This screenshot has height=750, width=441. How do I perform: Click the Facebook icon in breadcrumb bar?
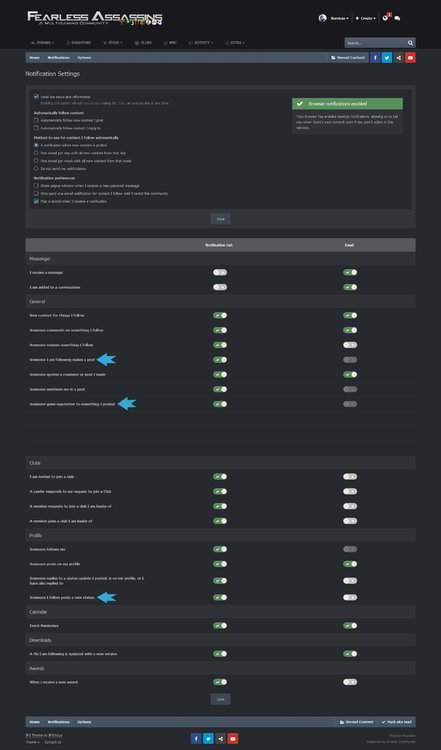tap(375, 57)
